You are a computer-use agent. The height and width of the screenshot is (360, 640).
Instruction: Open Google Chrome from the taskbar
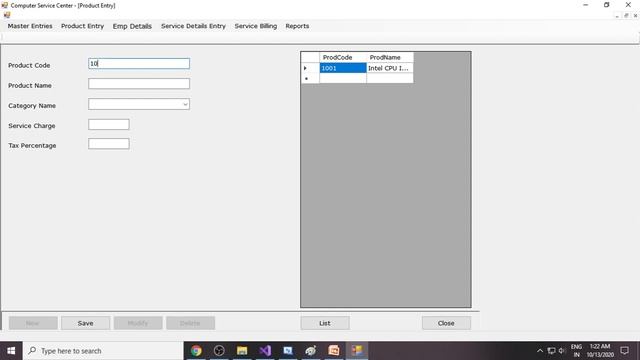click(196, 351)
